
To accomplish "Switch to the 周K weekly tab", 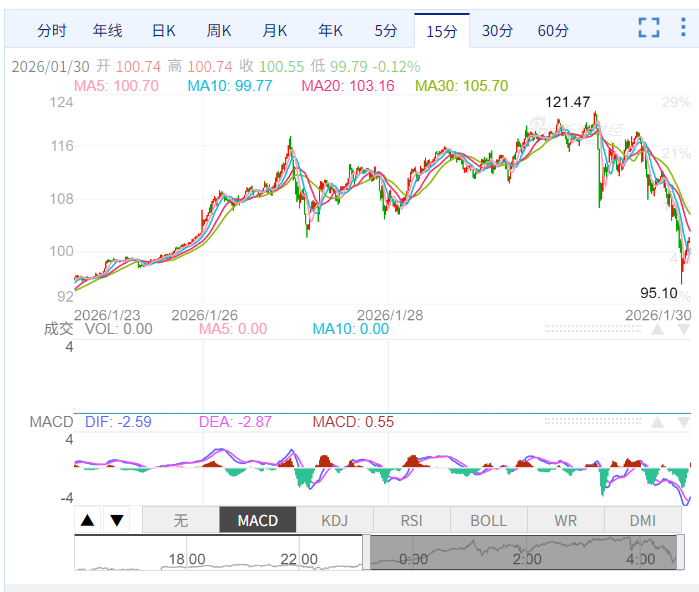I will click(x=219, y=31).
